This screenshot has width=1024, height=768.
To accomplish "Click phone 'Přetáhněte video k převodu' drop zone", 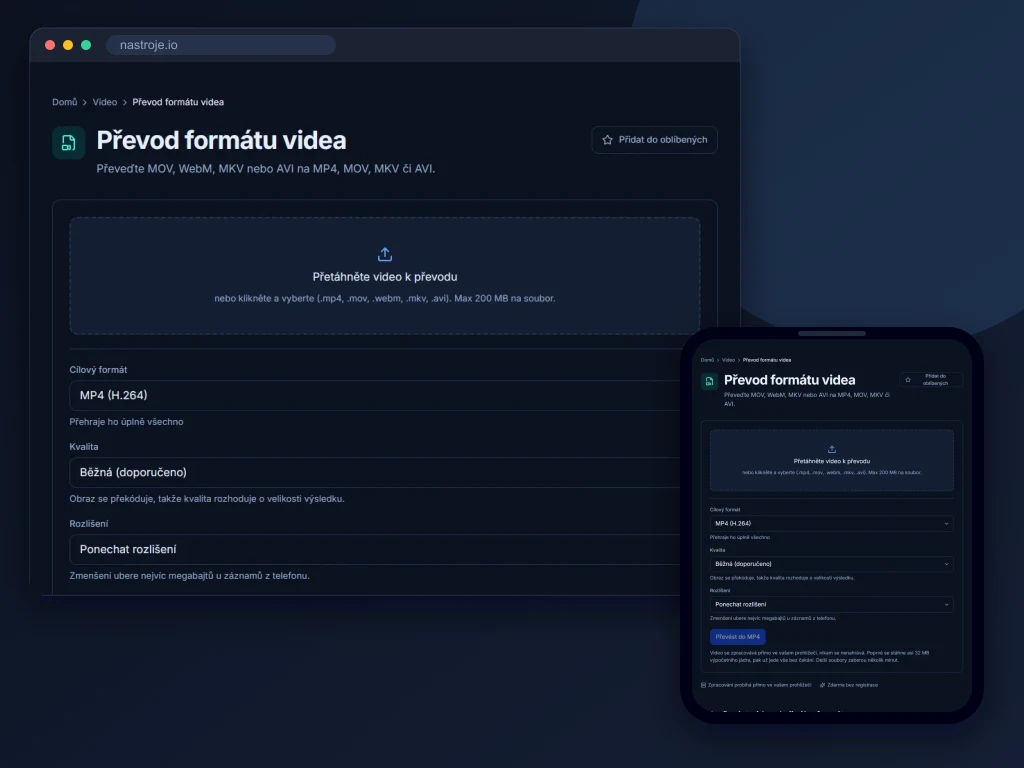I will tap(831, 460).
